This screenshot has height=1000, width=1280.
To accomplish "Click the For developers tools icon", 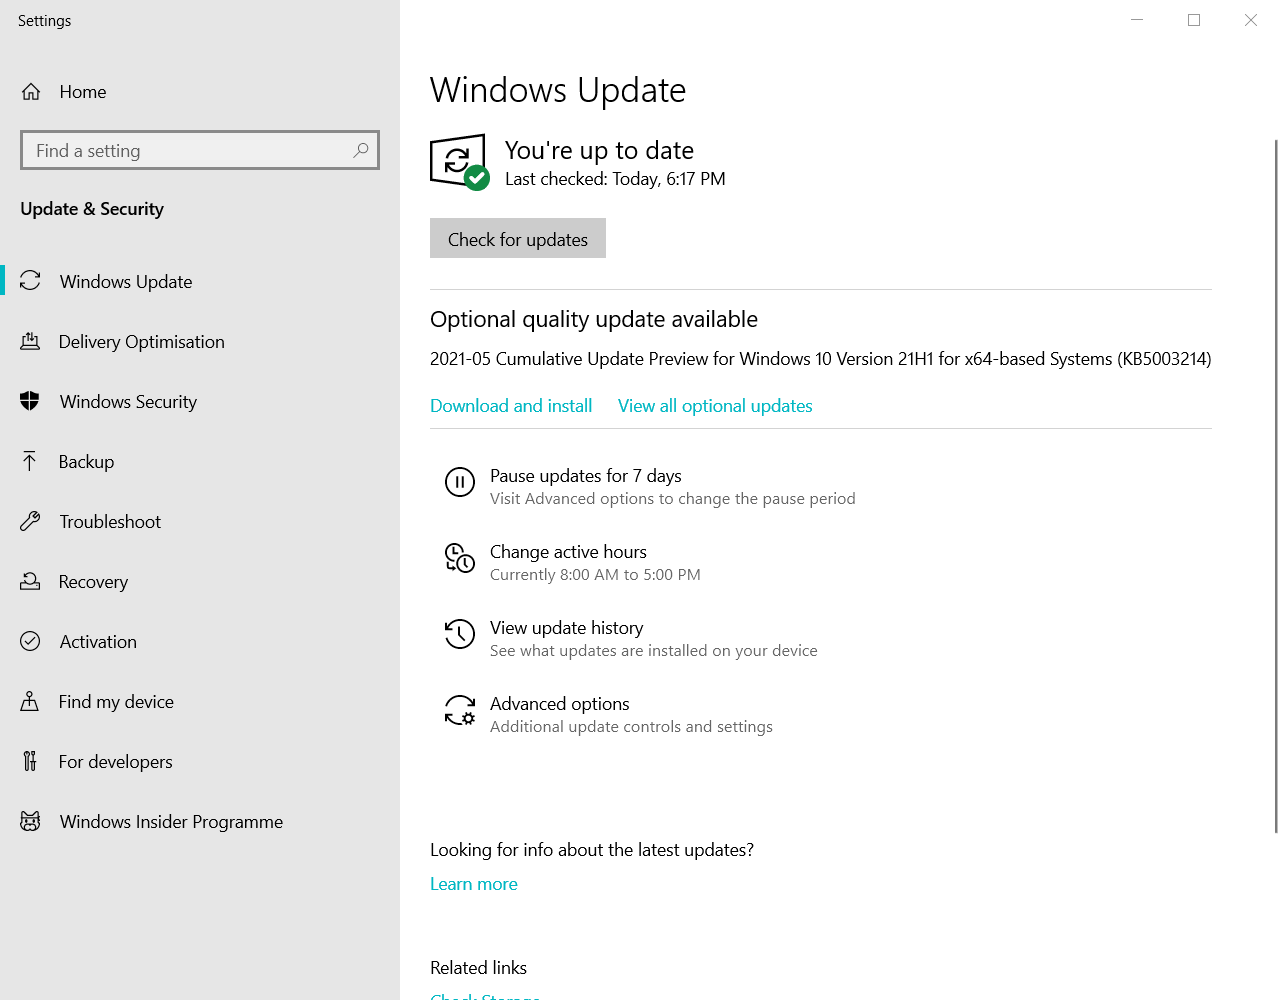I will pos(30,761).
